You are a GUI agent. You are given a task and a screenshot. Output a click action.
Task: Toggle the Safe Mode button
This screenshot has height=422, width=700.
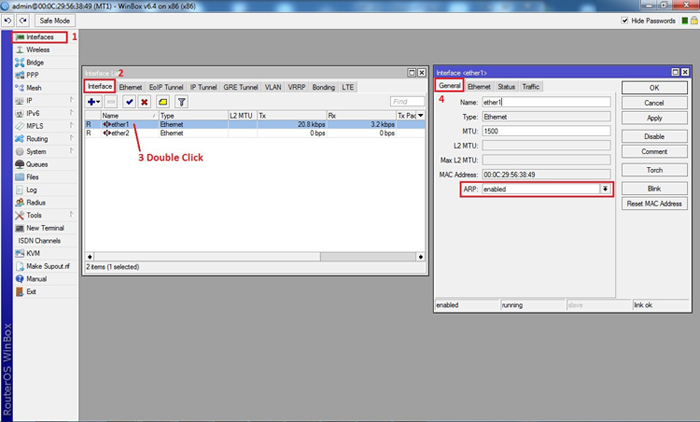[54, 20]
